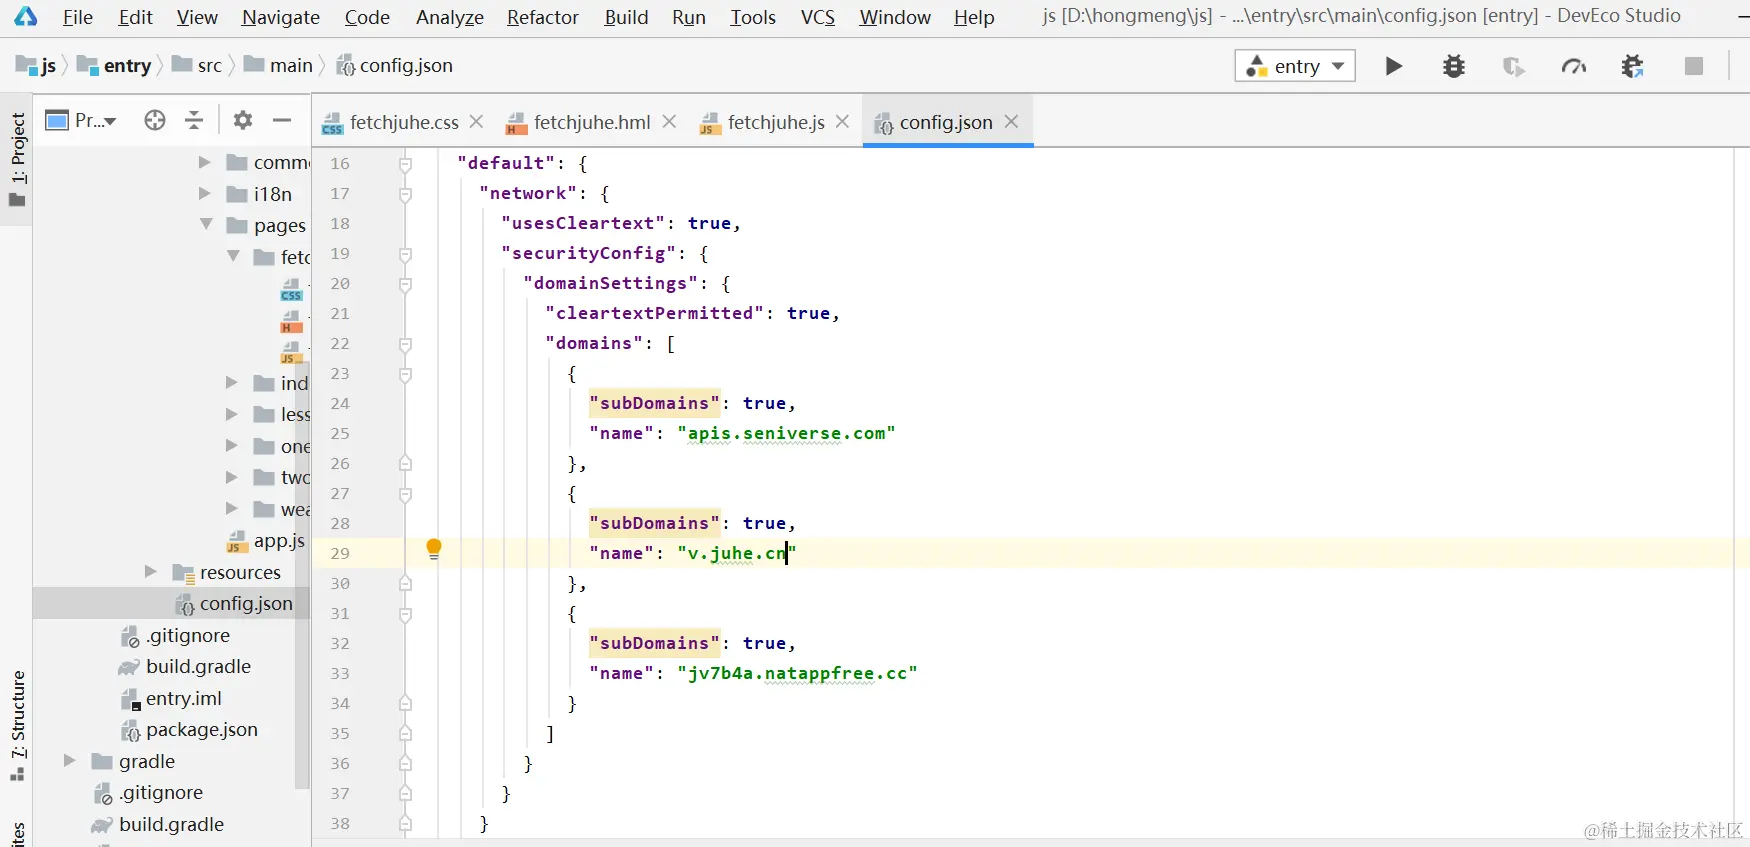
Task: Run the entry configuration
Action: [1393, 66]
